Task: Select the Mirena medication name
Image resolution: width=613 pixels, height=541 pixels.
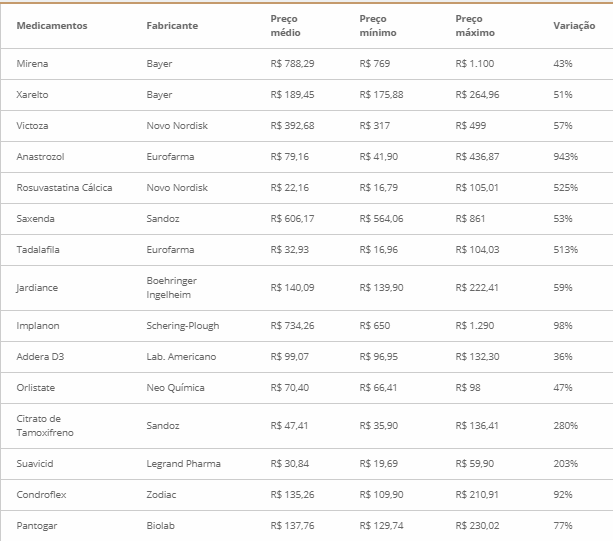Action: click(32, 64)
